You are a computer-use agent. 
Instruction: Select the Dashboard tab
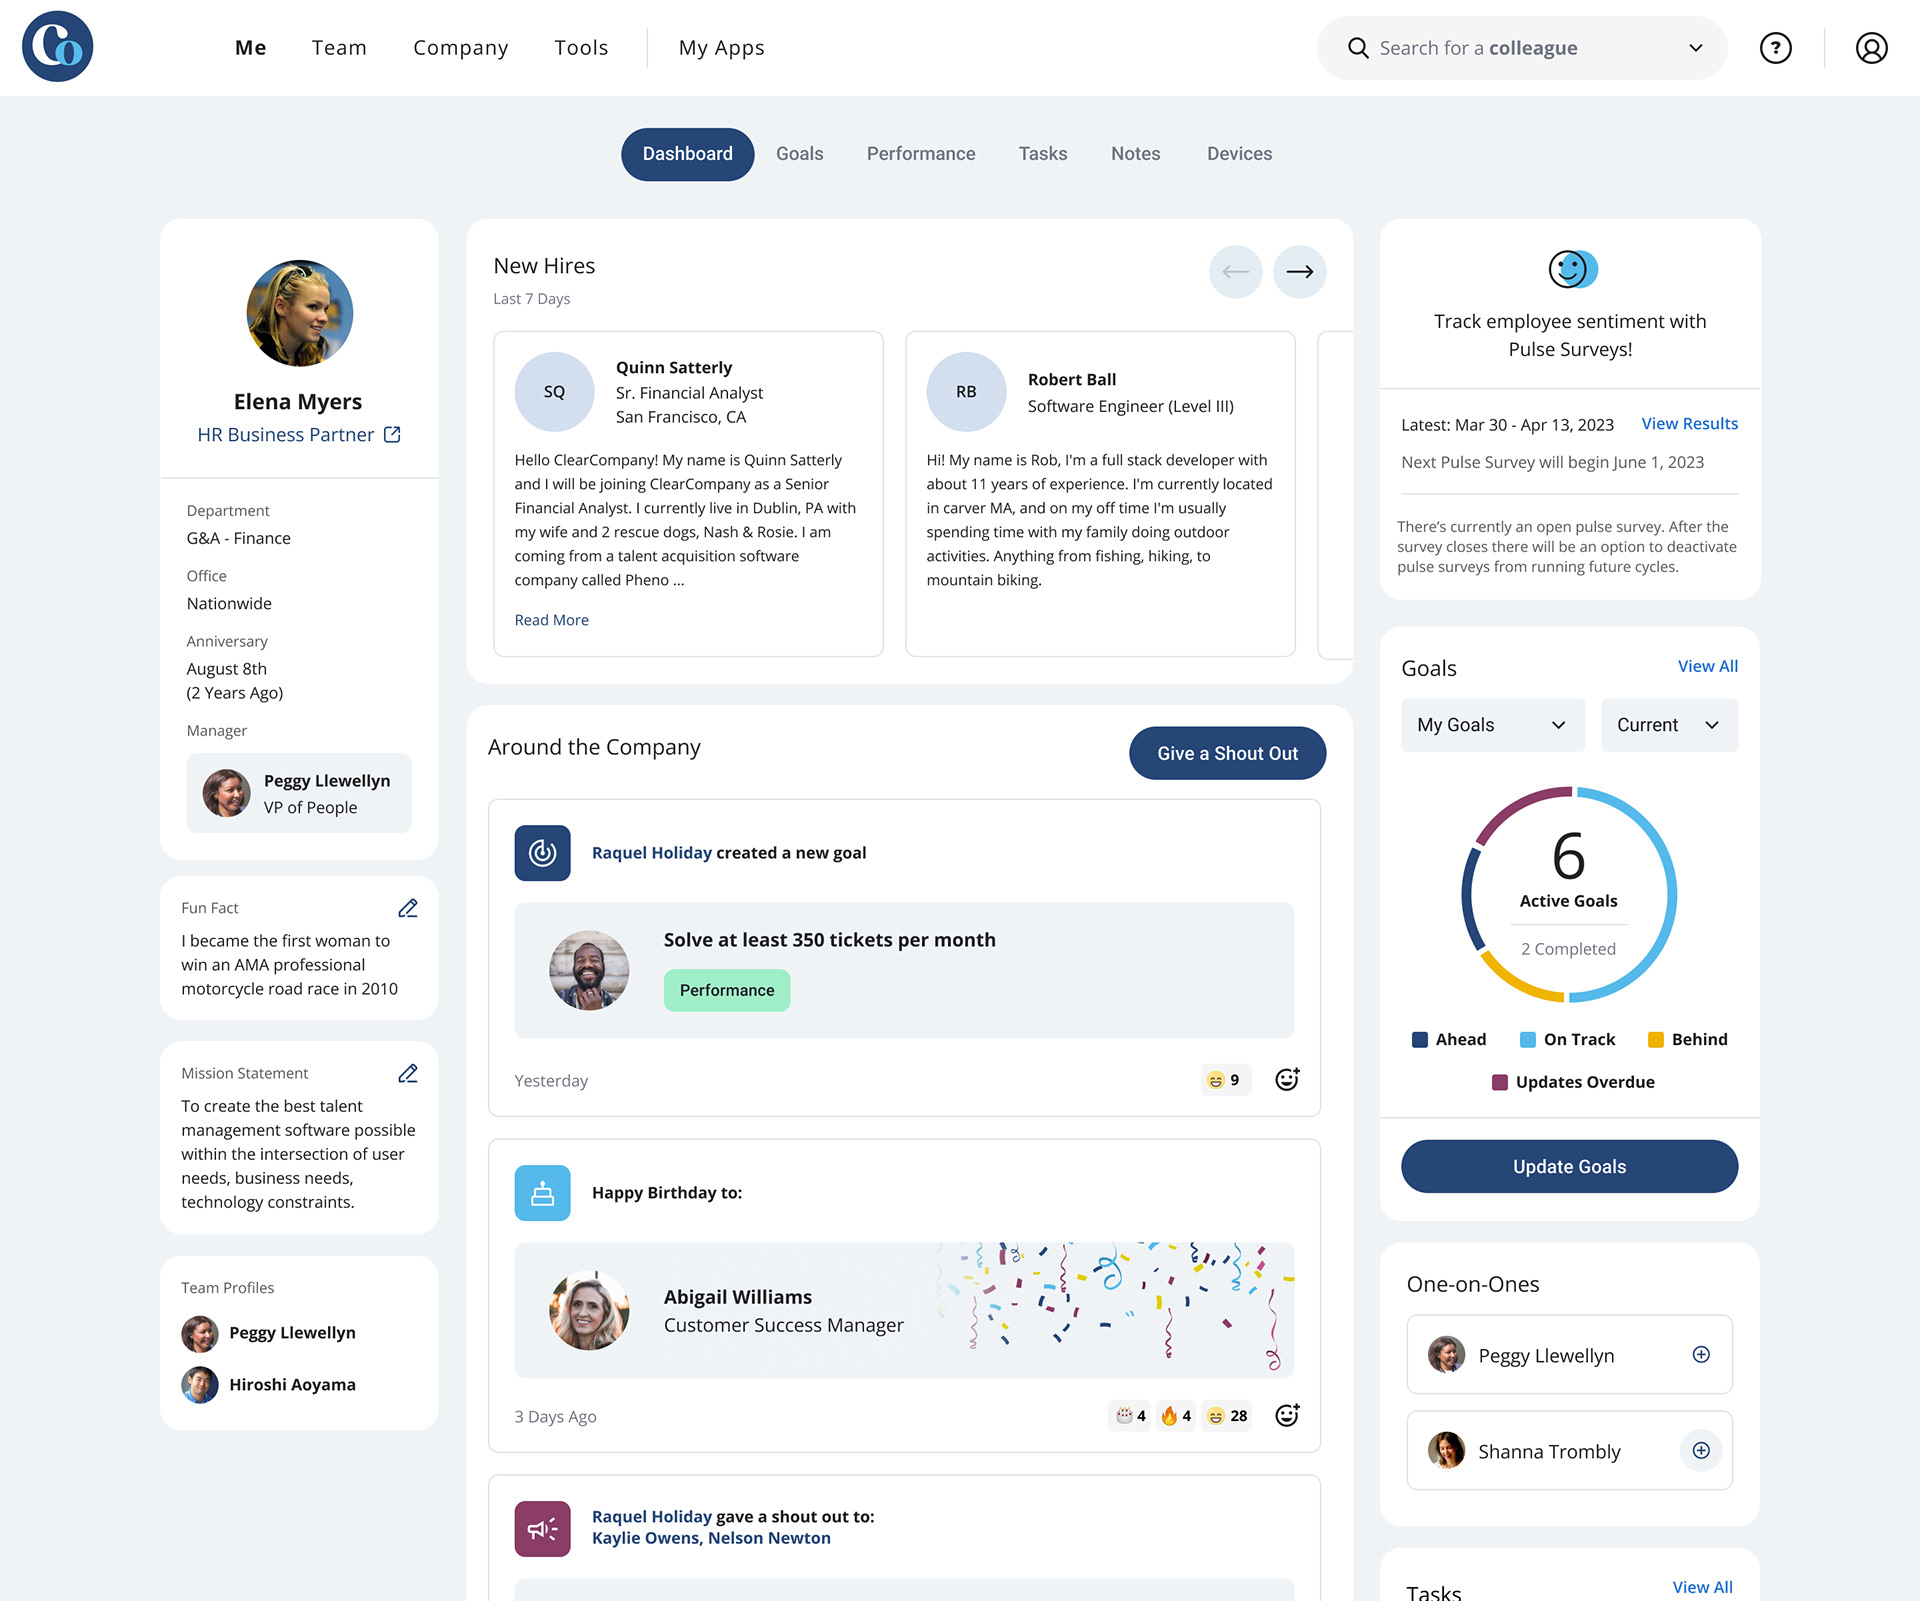point(687,154)
